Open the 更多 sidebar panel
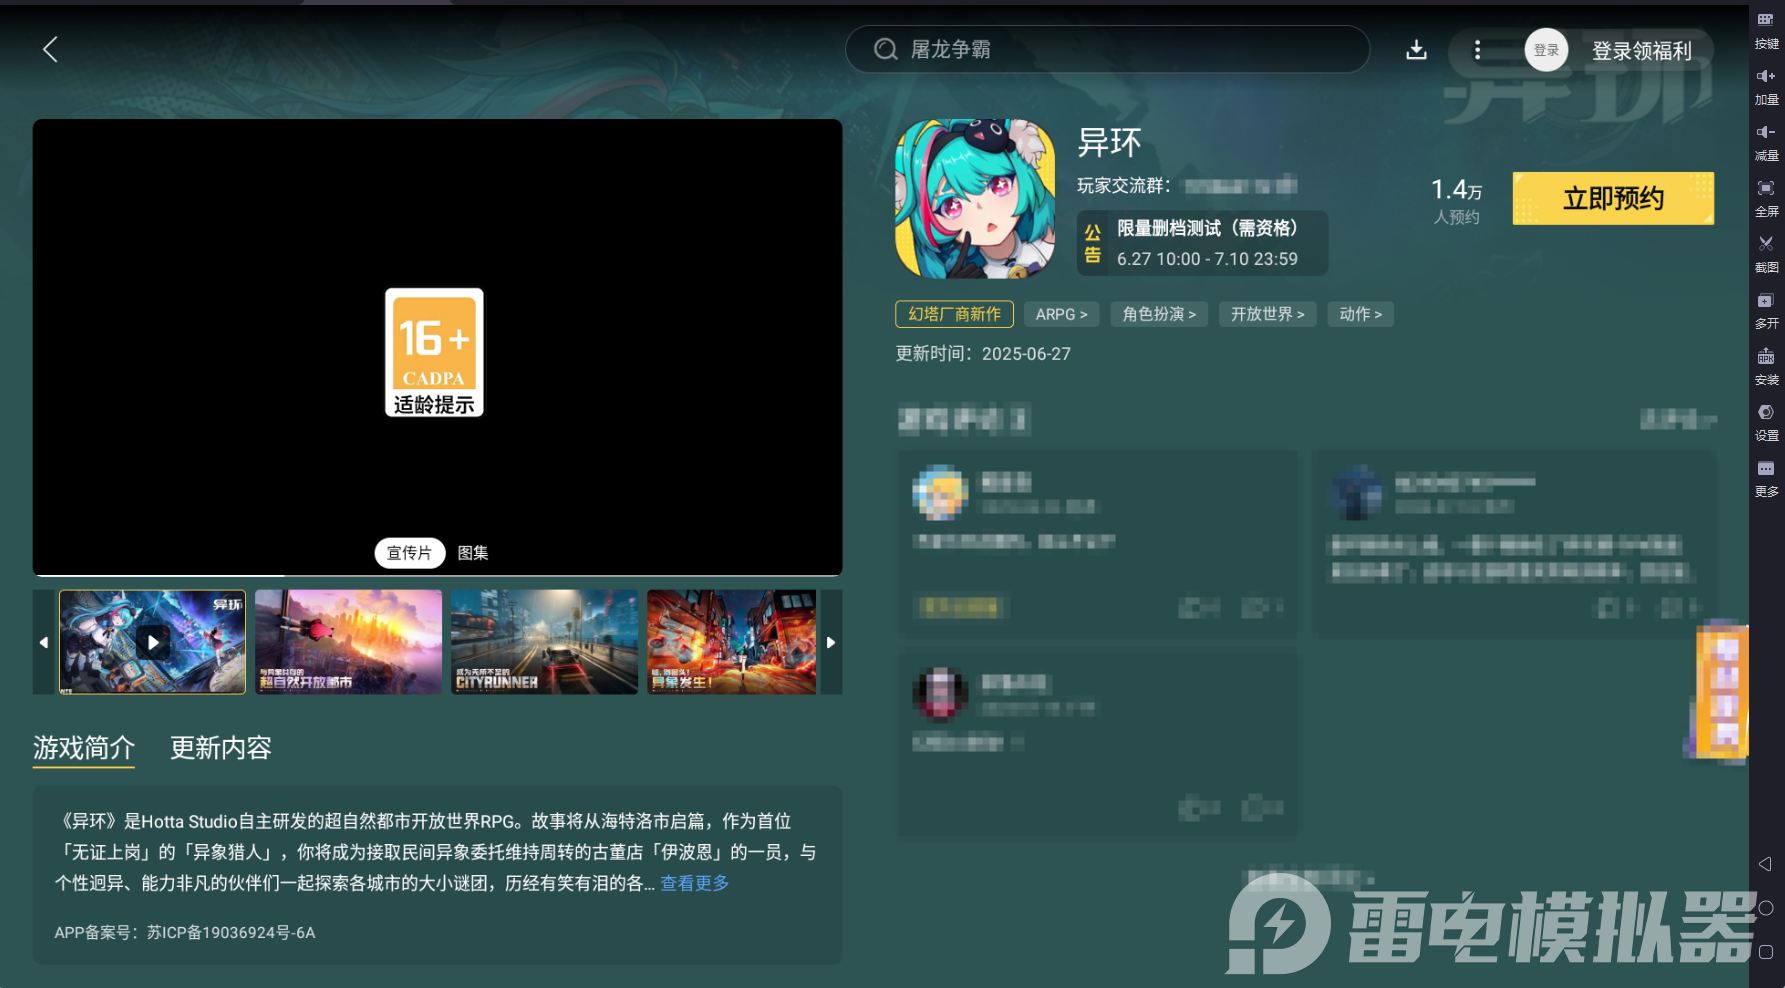The image size is (1785, 988). (x=1766, y=478)
